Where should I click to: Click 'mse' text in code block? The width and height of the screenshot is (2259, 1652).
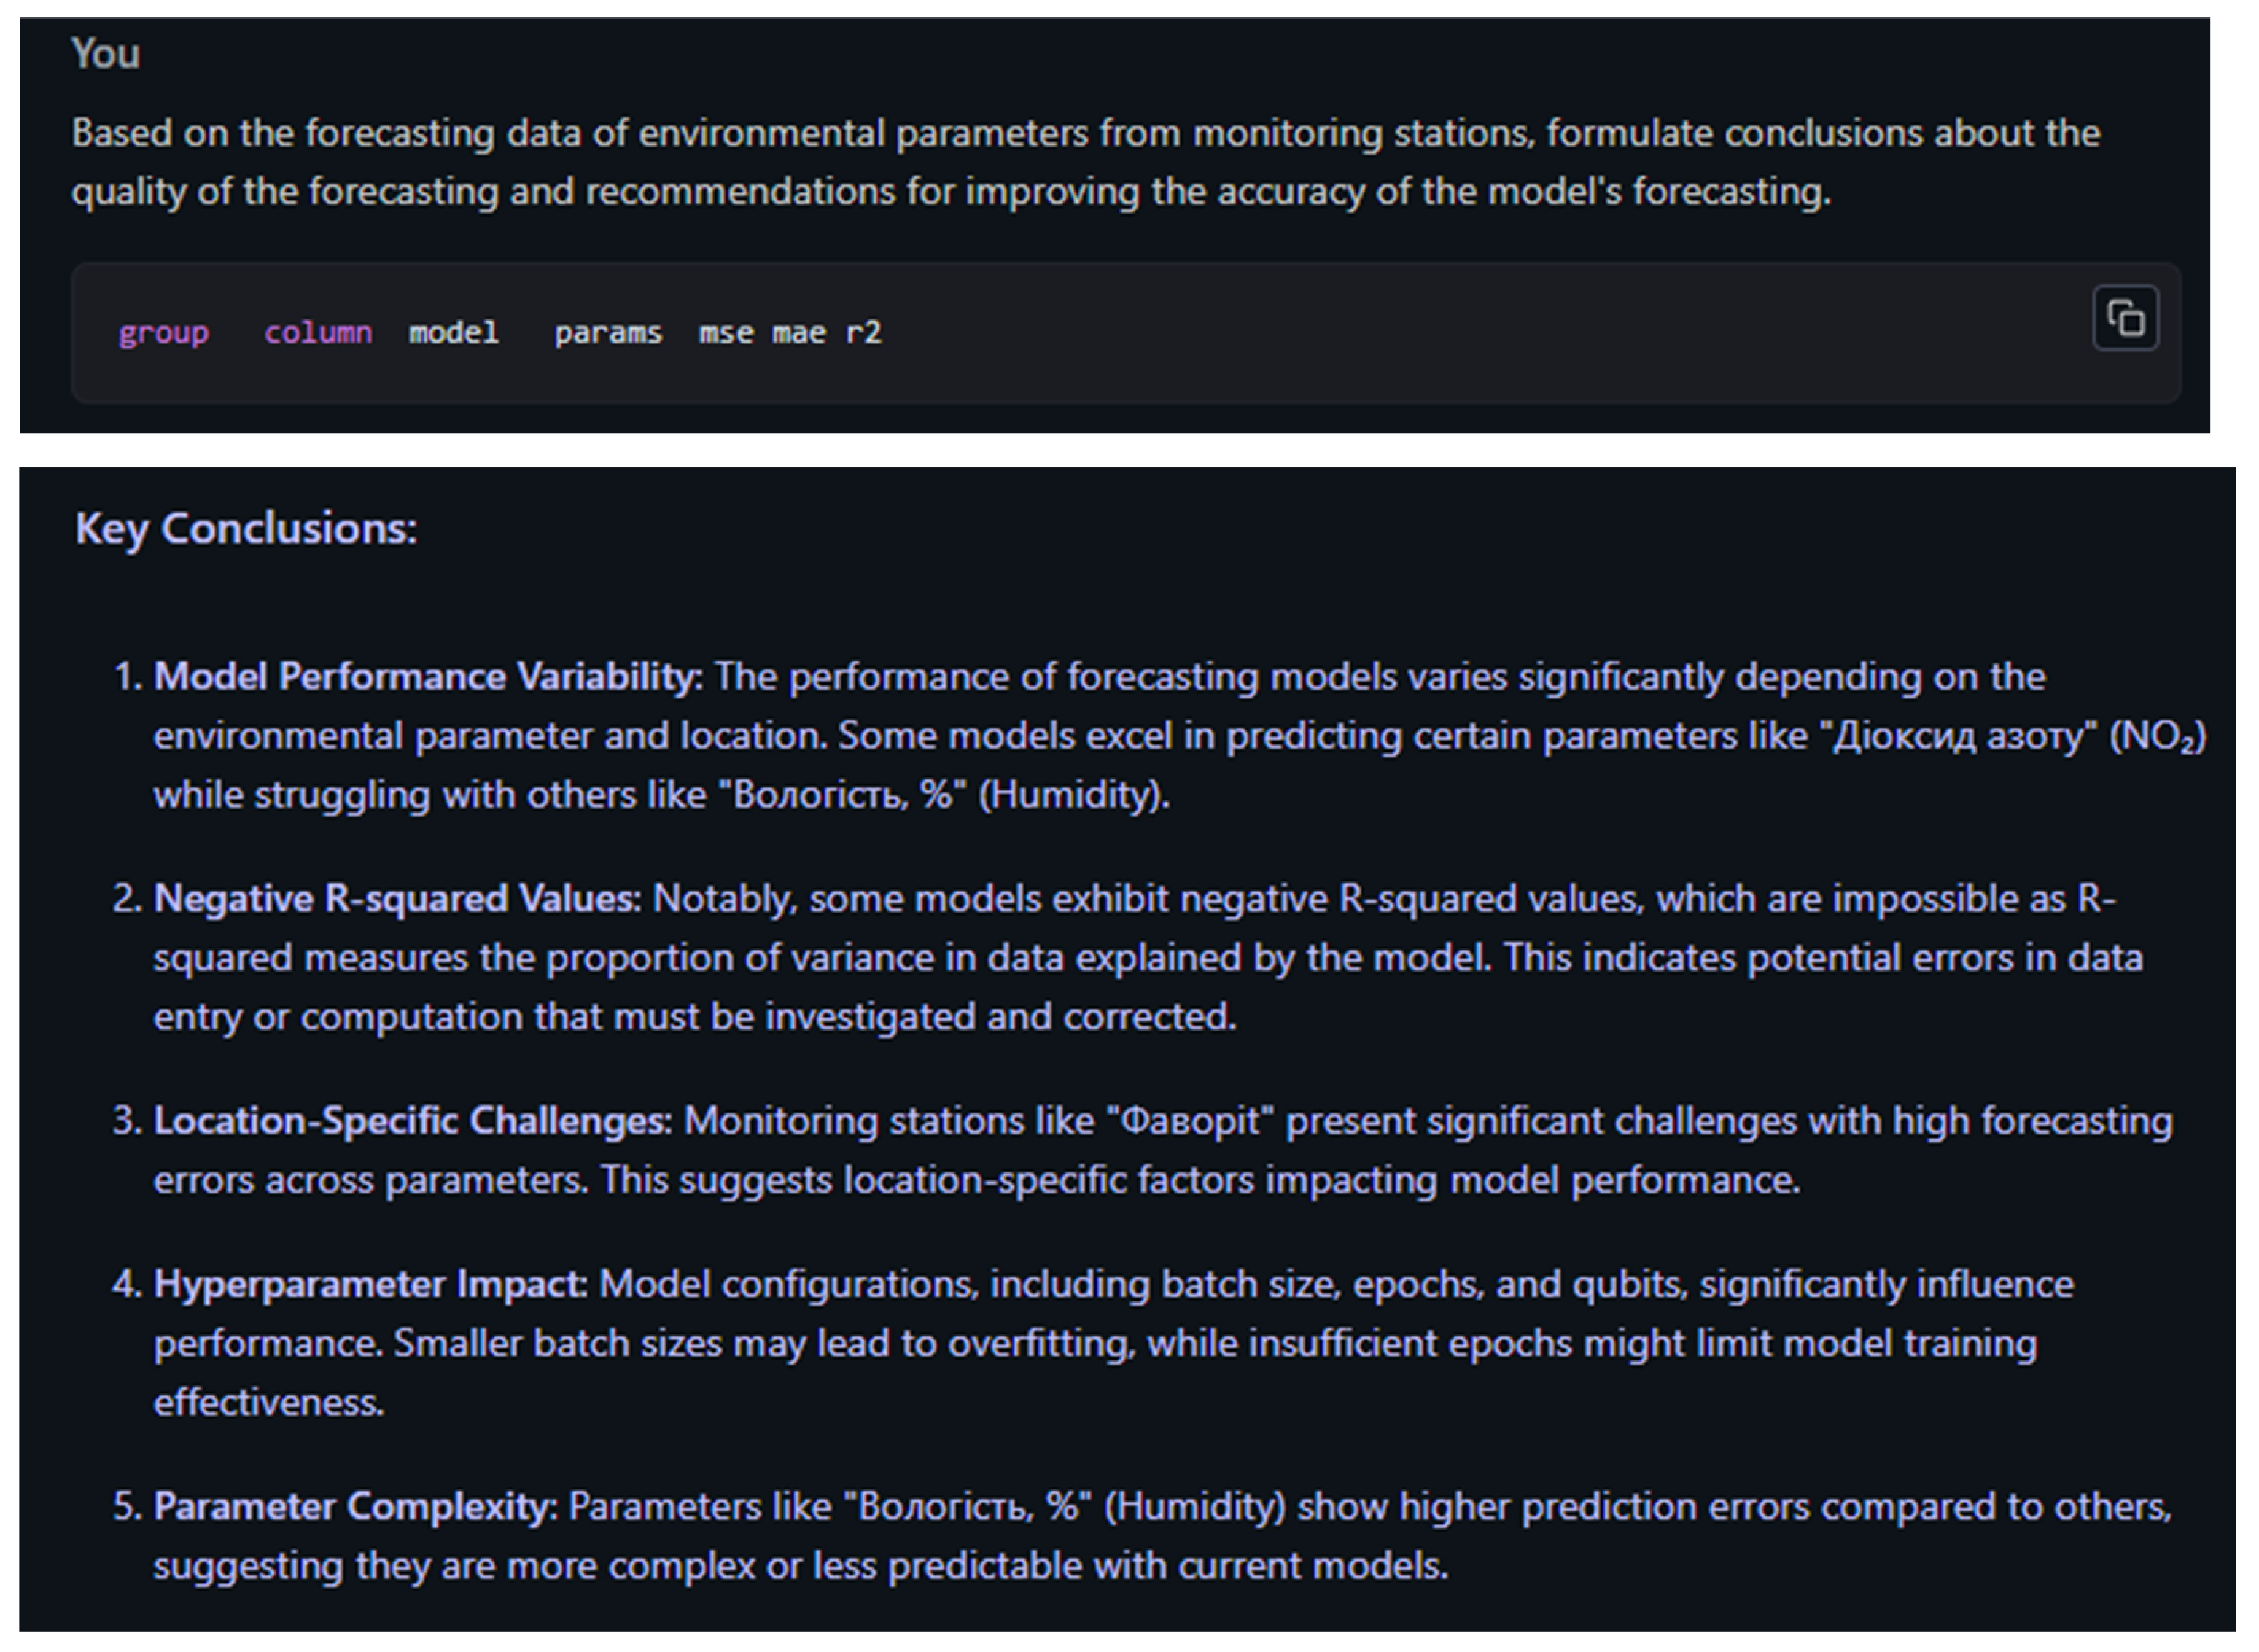point(725,333)
